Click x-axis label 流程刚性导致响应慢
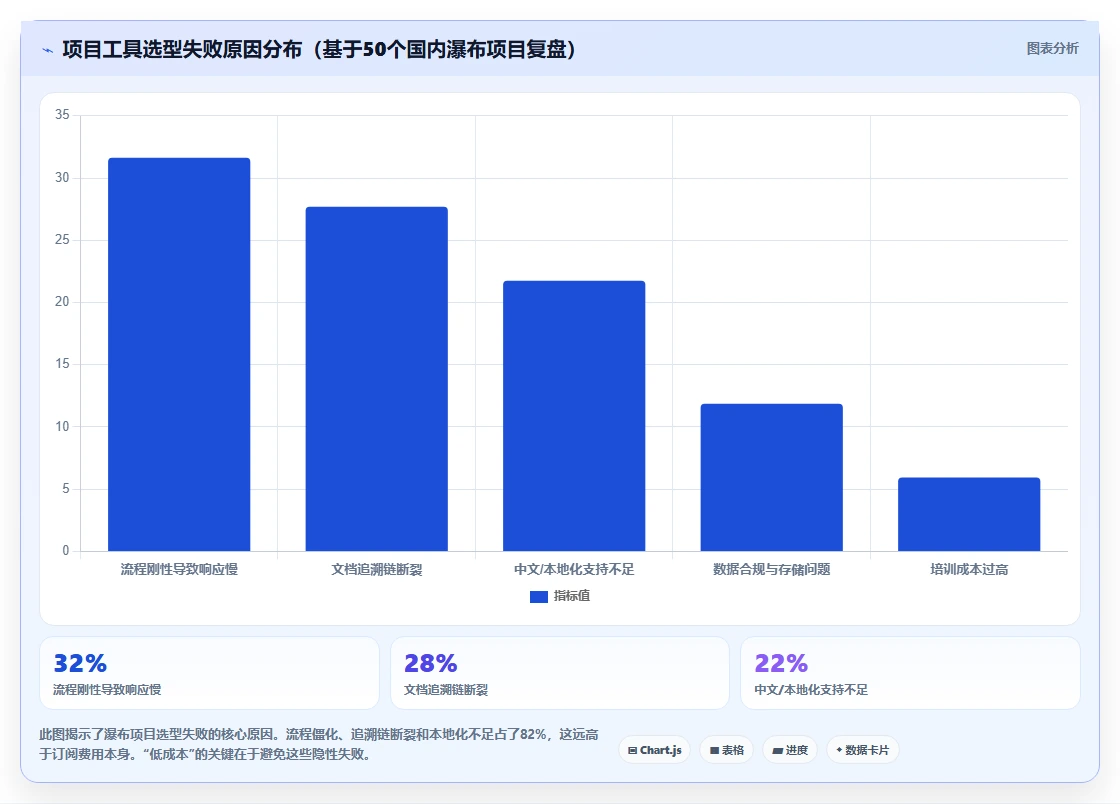The width and height of the screenshot is (1120, 804). pyautogui.click(x=179, y=569)
